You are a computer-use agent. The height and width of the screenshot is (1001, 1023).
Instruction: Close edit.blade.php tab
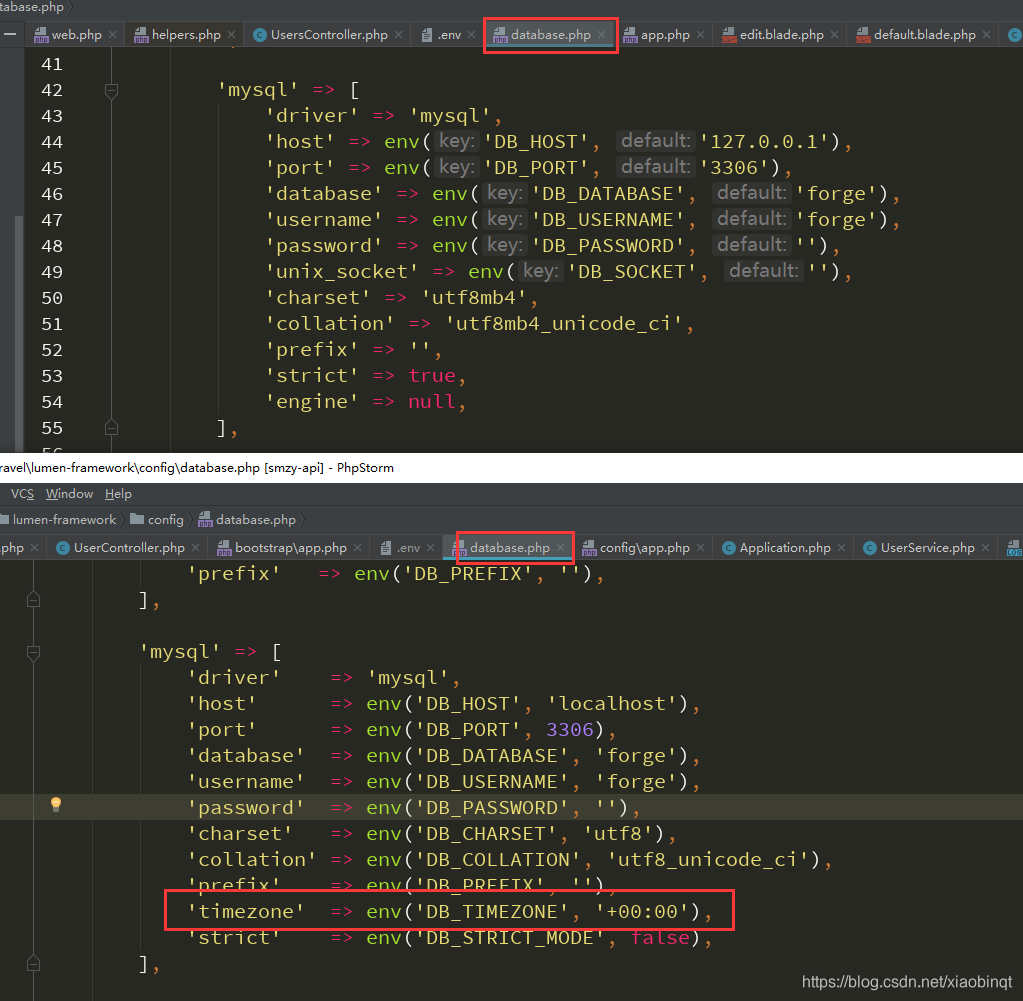pos(834,35)
